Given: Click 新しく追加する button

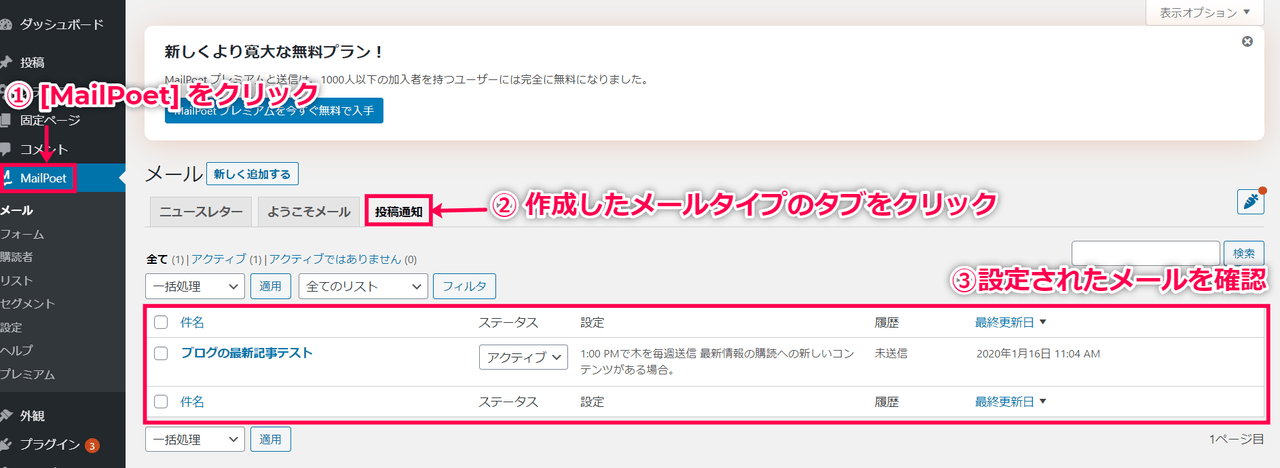Looking at the screenshot, I should click(x=252, y=174).
